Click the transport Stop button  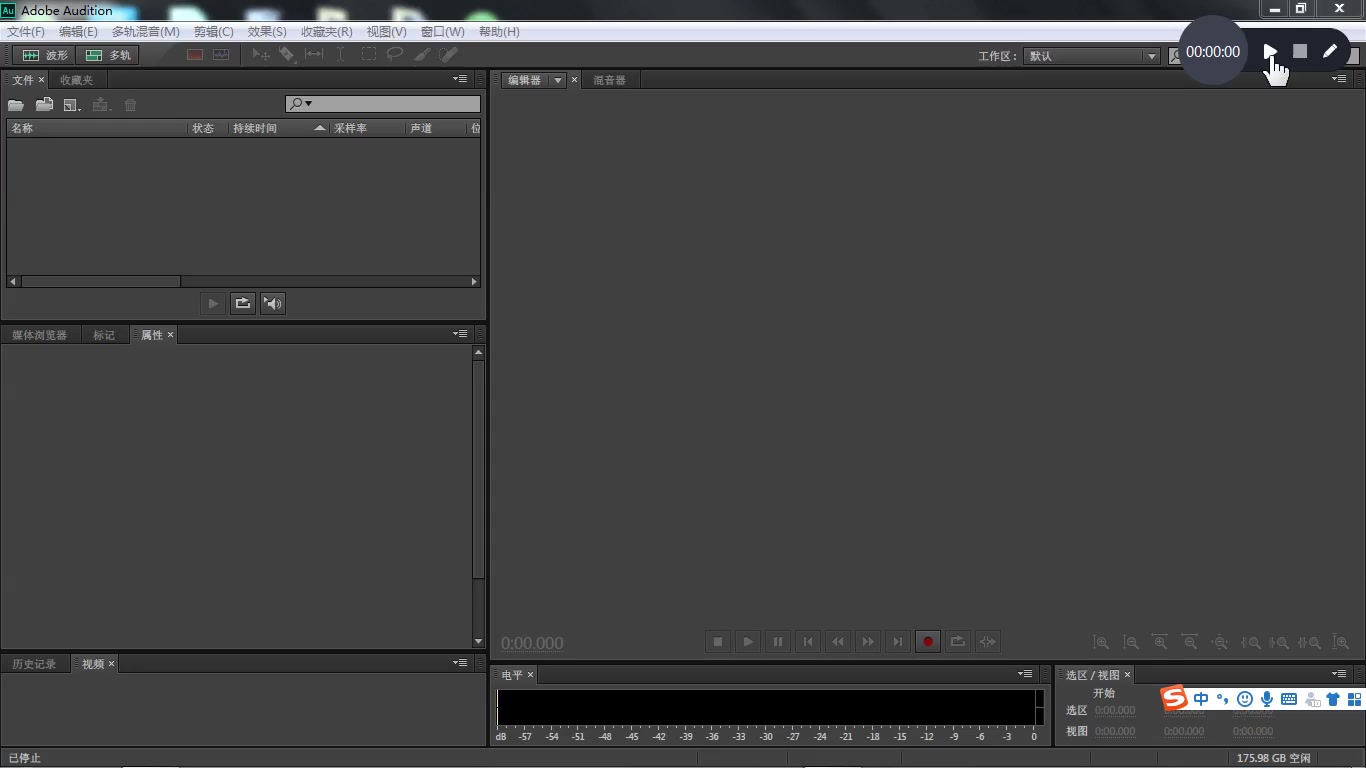click(718, 642)
